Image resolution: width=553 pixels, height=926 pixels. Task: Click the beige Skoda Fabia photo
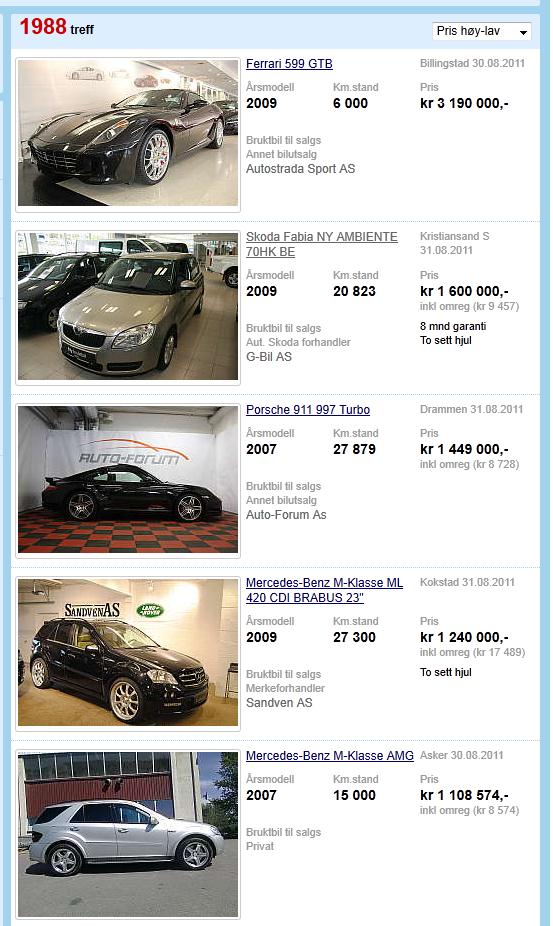click(128, 306)
